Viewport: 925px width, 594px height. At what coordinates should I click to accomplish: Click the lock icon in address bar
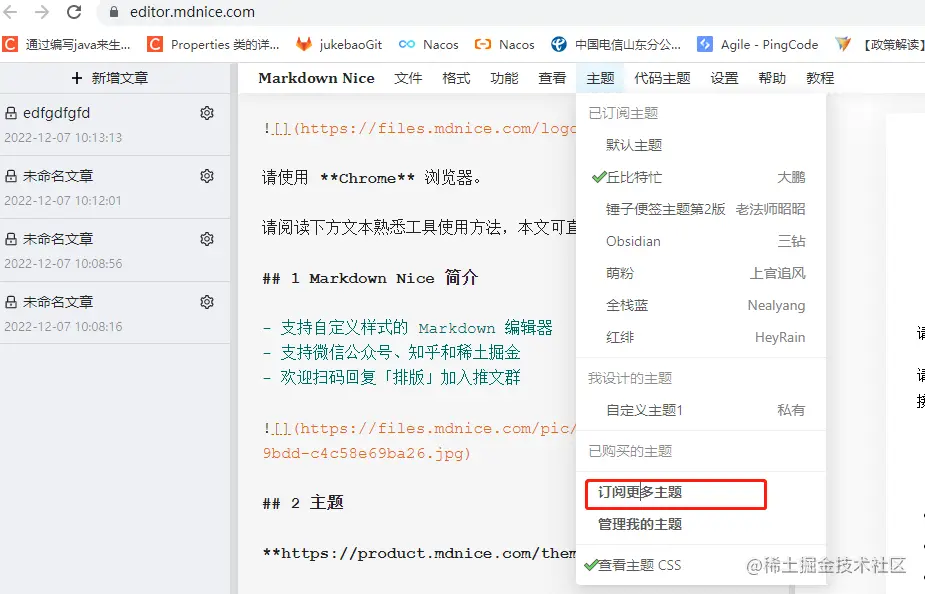point(114,12)
